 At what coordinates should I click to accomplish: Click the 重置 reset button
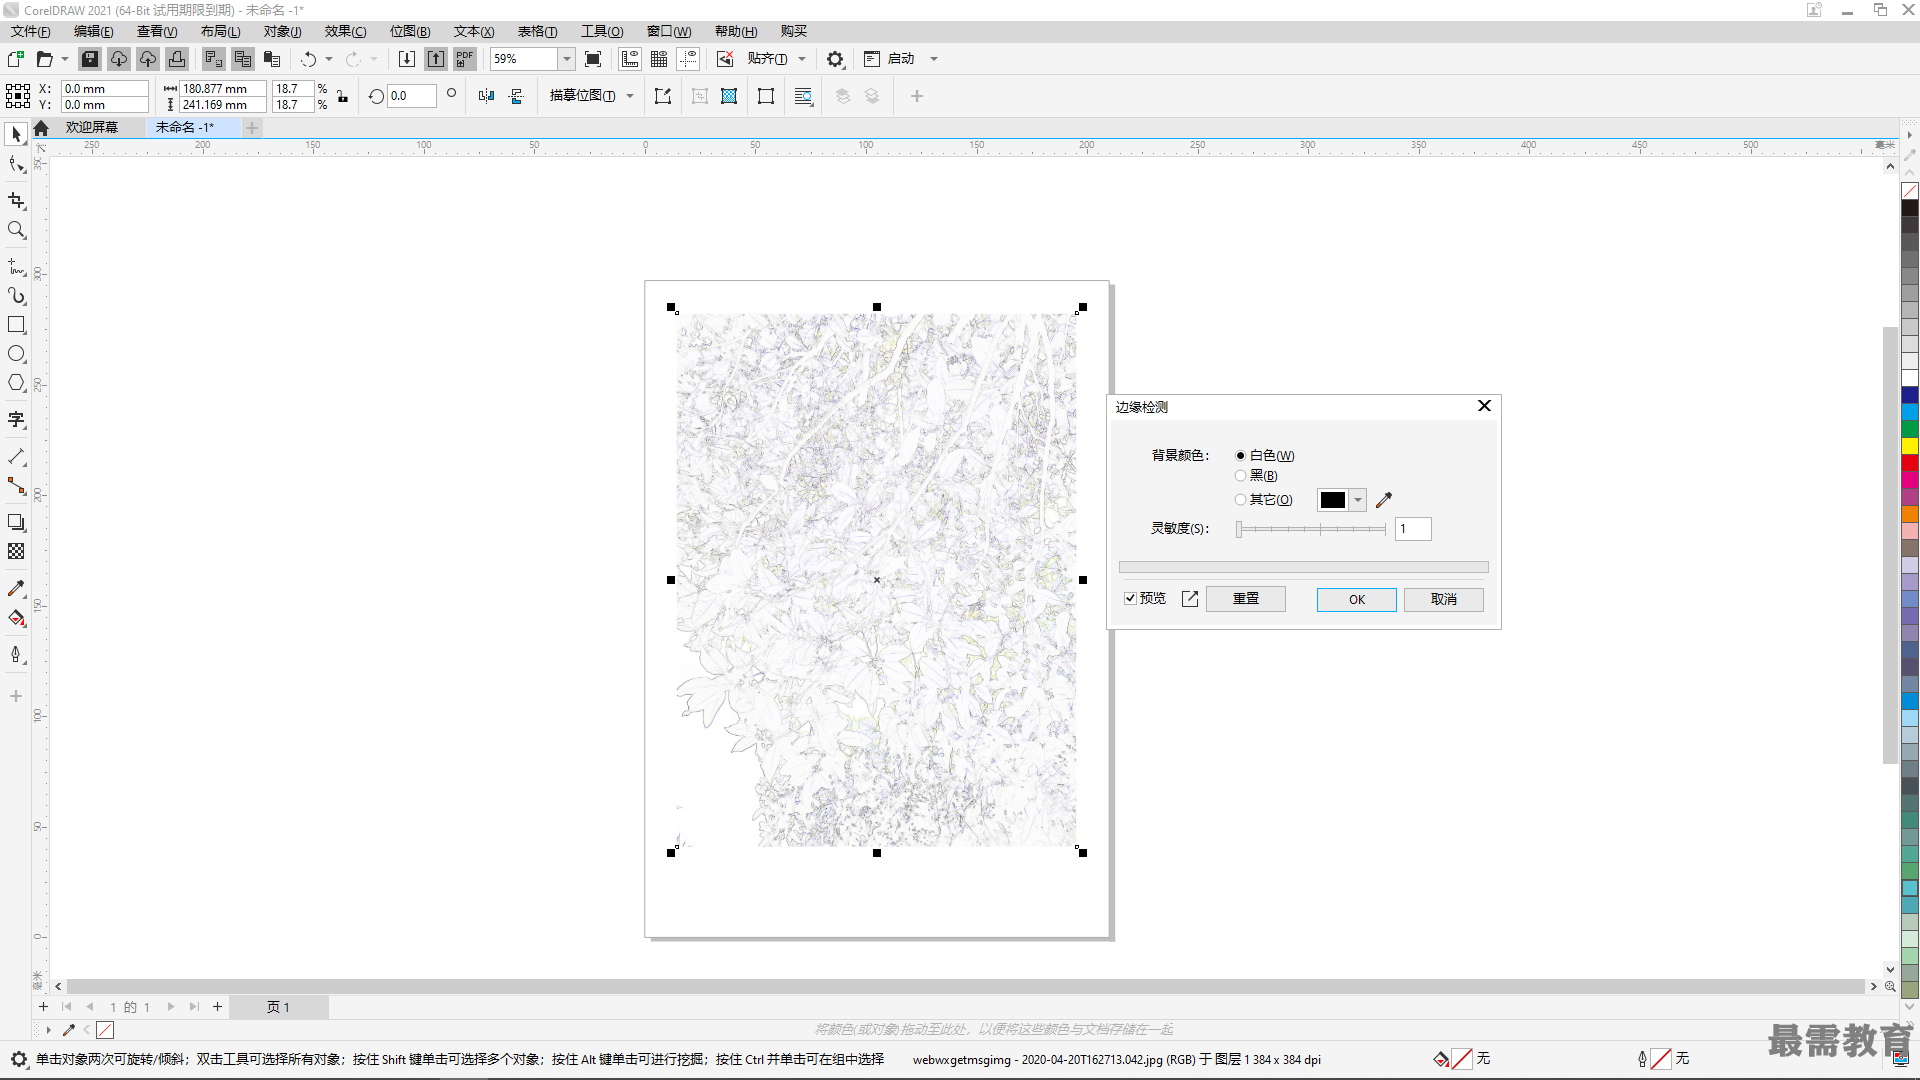point(1246,599)
